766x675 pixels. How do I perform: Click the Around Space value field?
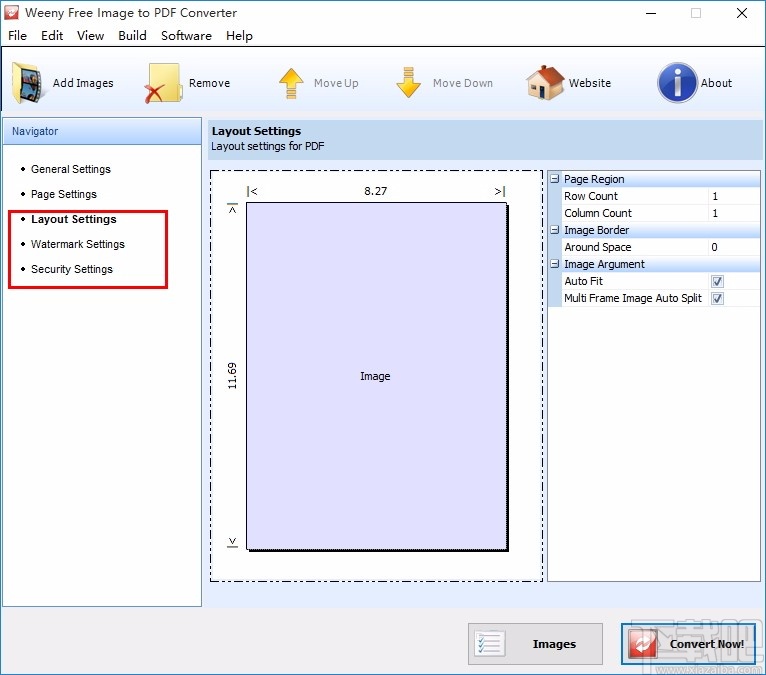coord(734,247)
